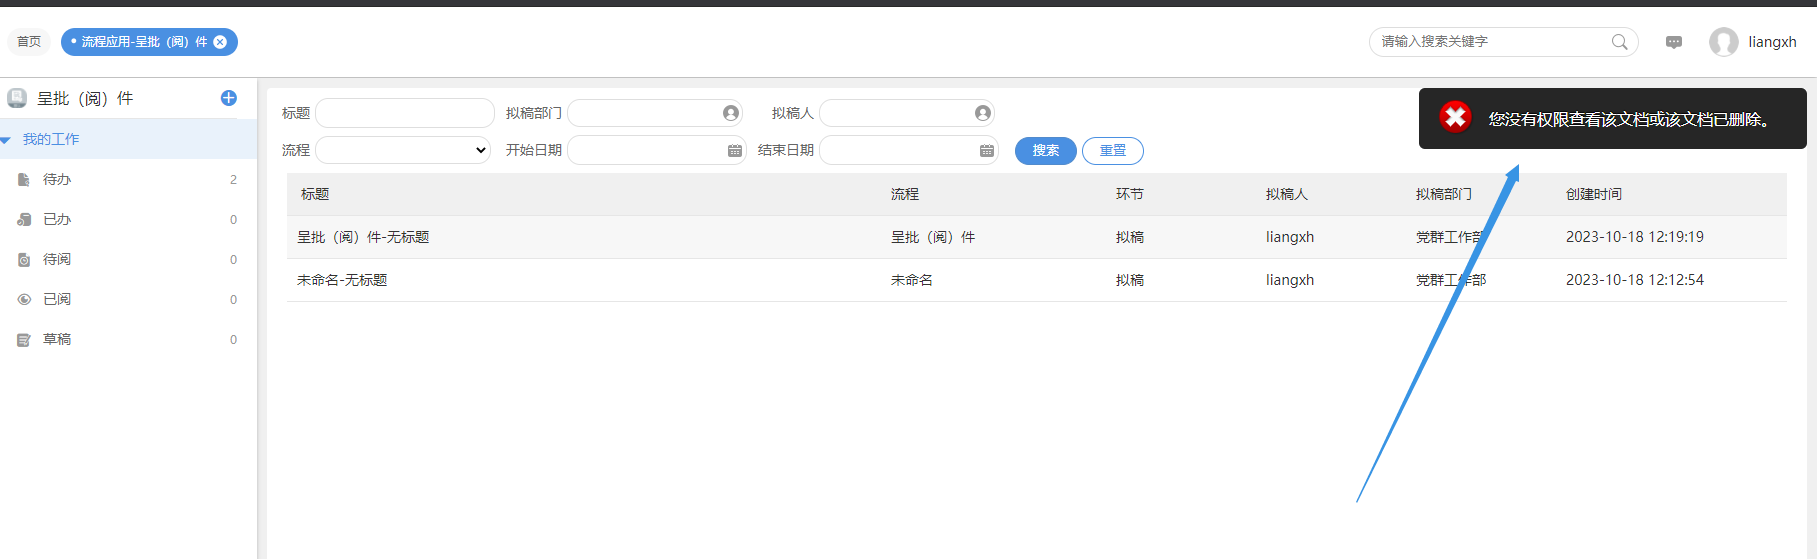This screenshot has width=1817, height=559.
Task: Click the 拟稿人 input field
Action: pyautogui.click(x=907, y=113)
